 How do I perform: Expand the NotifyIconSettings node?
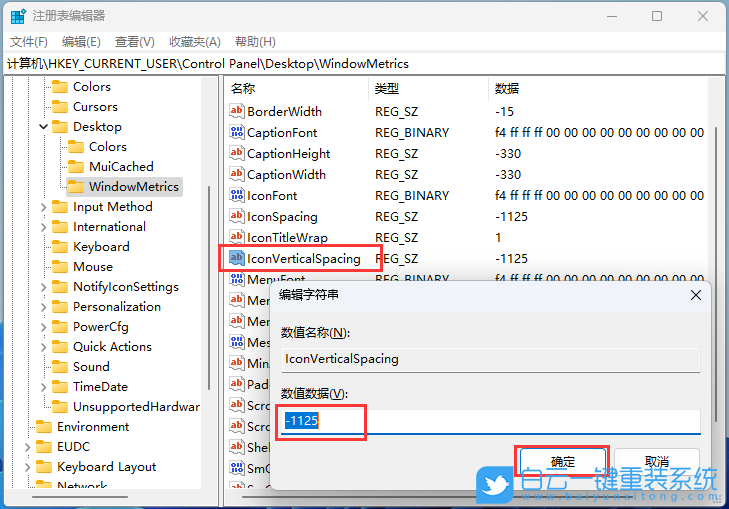click(43, 287)
